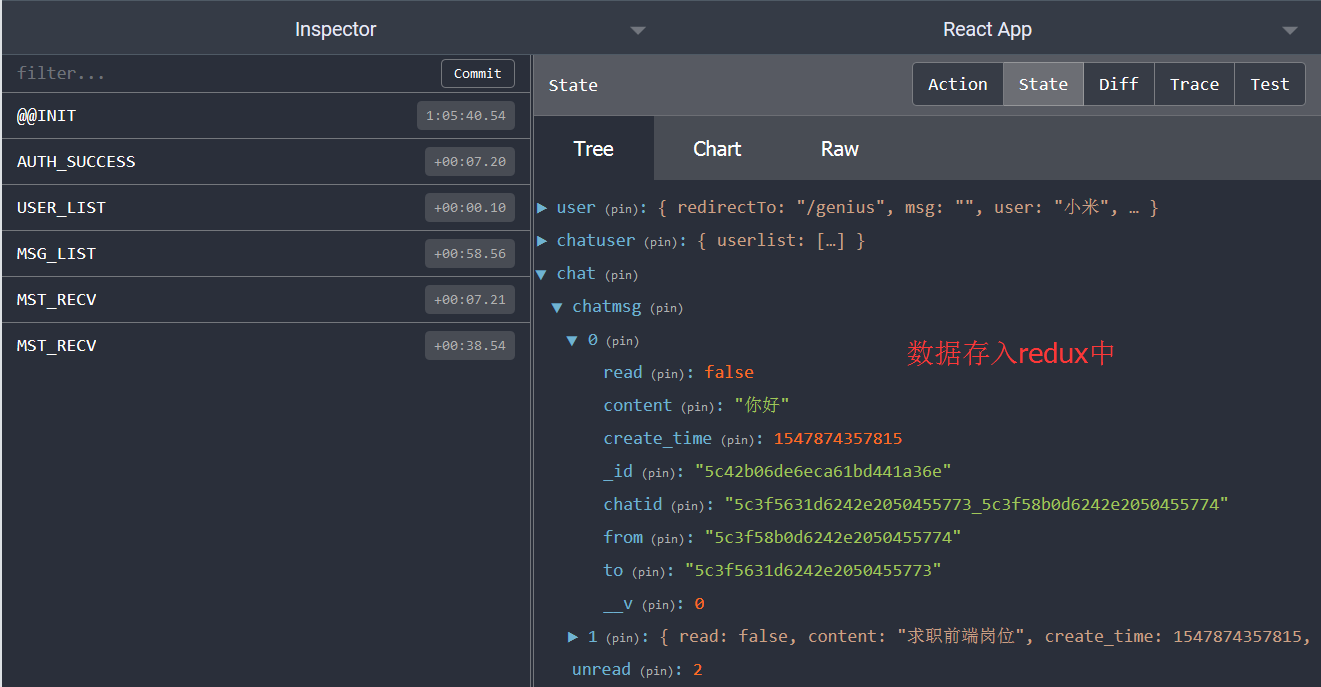This screenshot has height=687, width=1321.
Task: Open the React App instance dropdown
Action: pyautogui.click(x=1290, y=31)
